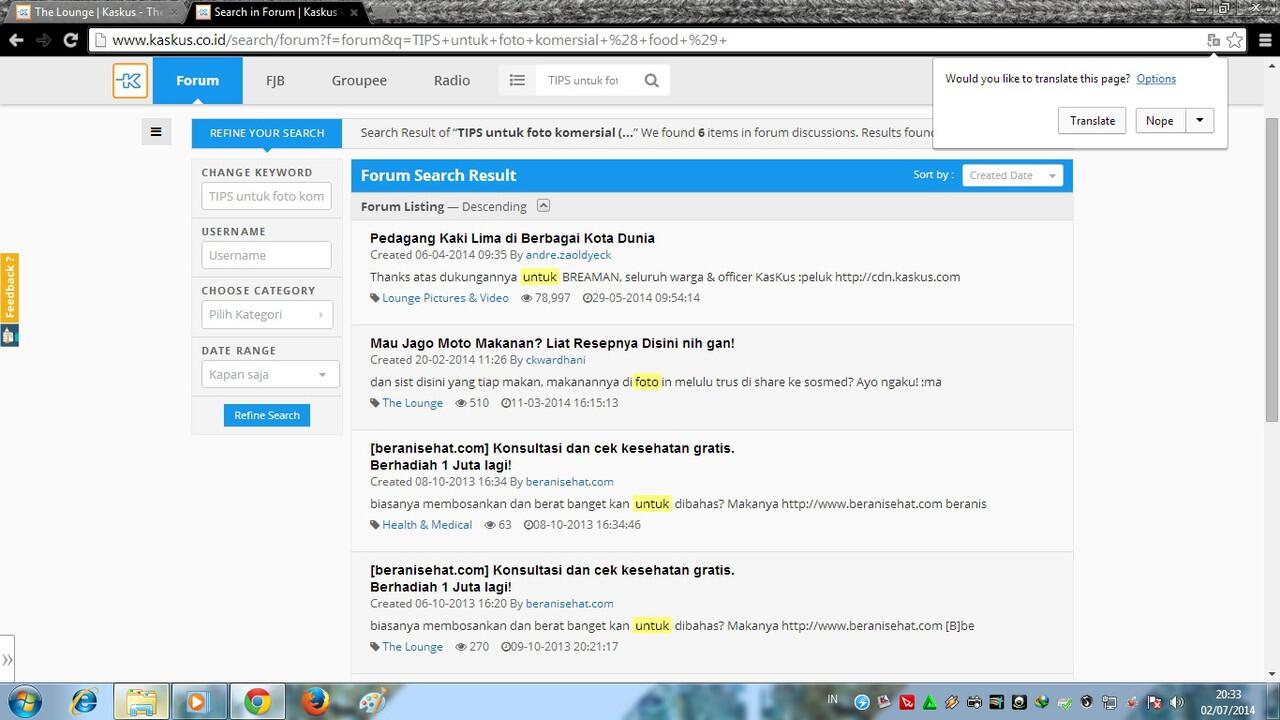The width and height of the screenshot is (1280, 720).
Task: Click the IN language indicator in the taskbar
Action: [832, 700]
